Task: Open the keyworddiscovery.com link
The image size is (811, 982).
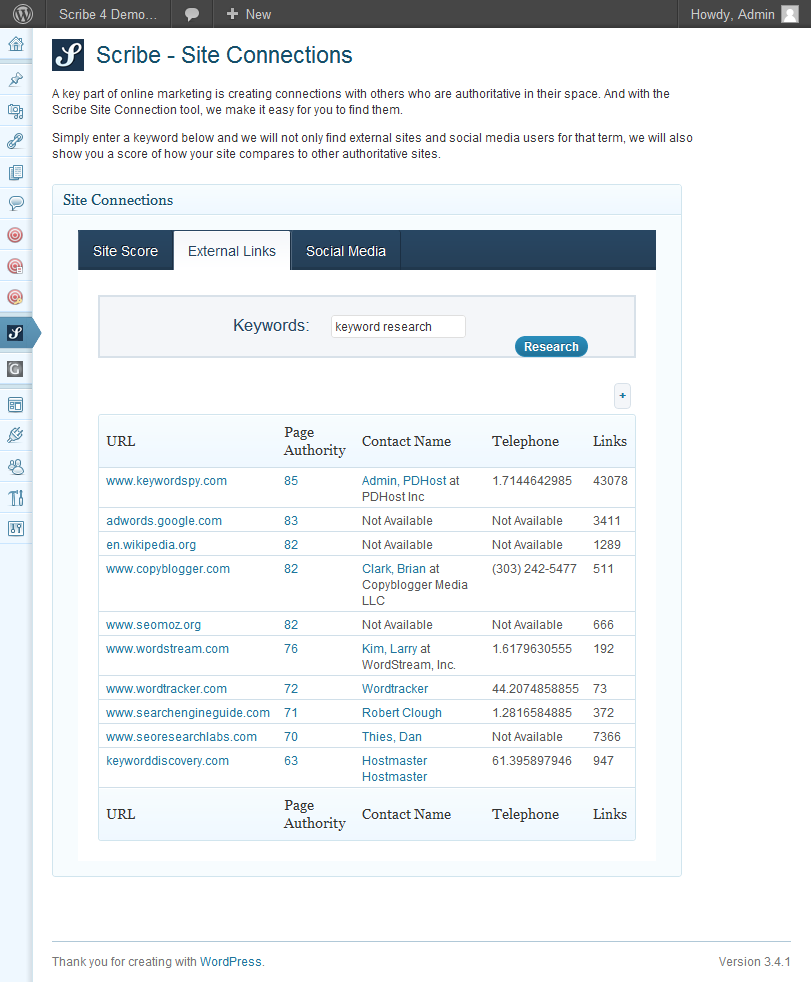Action: tap(168, 761)
